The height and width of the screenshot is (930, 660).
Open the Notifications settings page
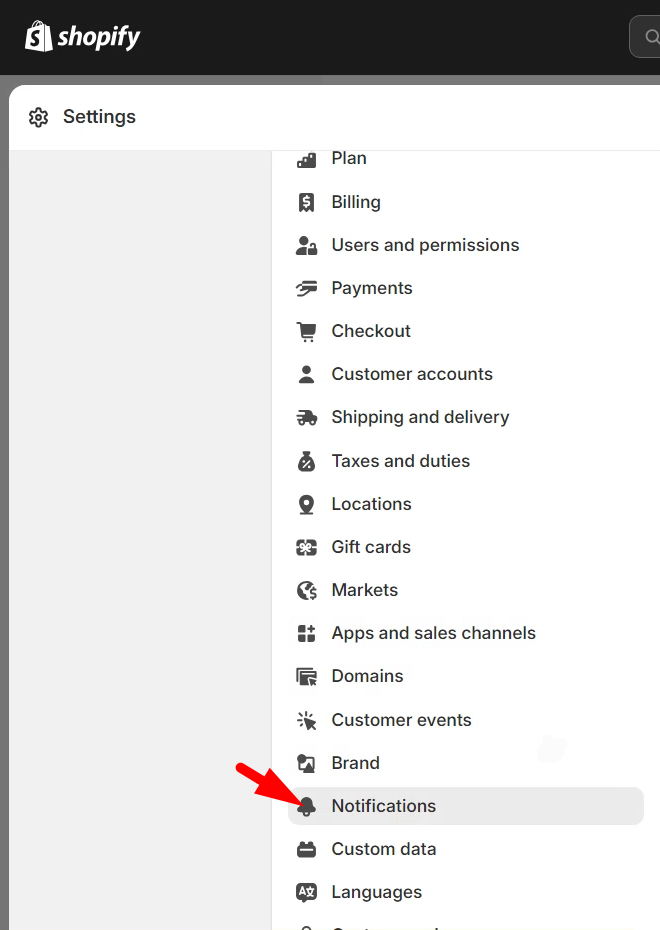(384, 806)
